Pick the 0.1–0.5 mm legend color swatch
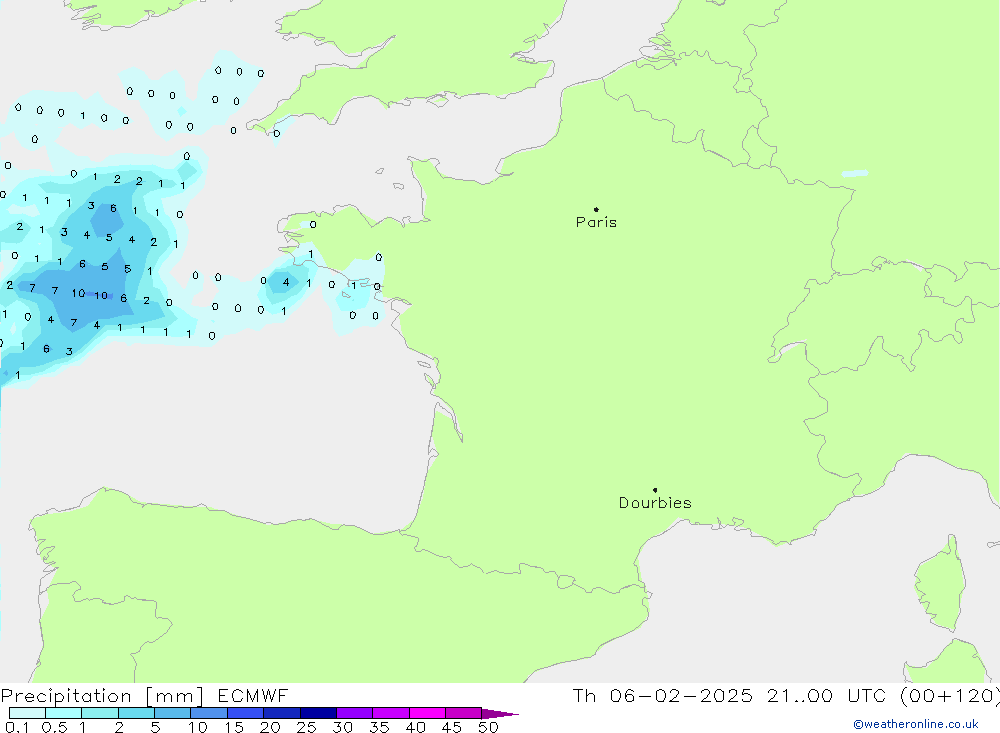1000x733 pixels. [x=27, y=713]
